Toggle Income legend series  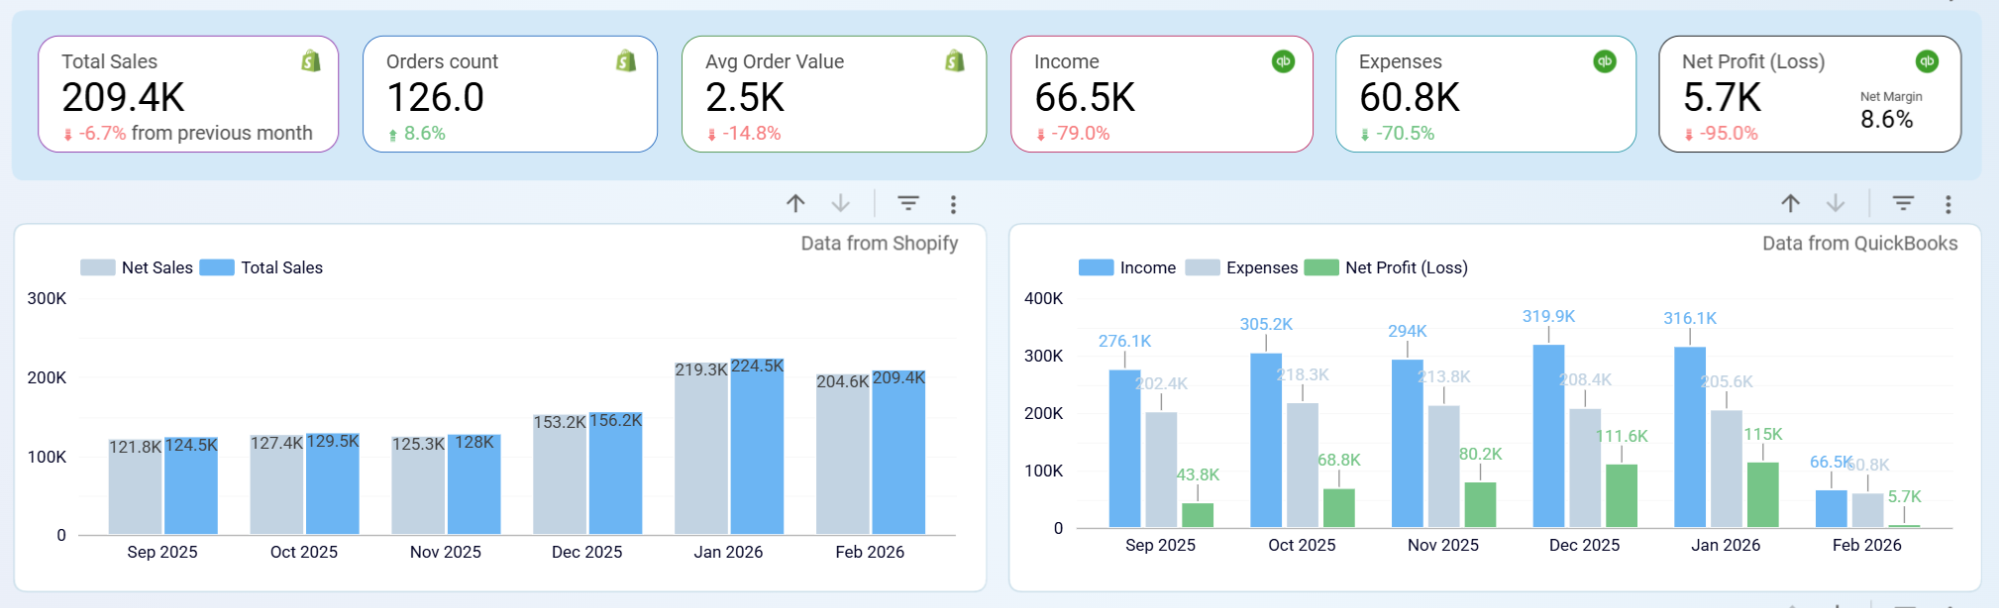pos(1128,268)
